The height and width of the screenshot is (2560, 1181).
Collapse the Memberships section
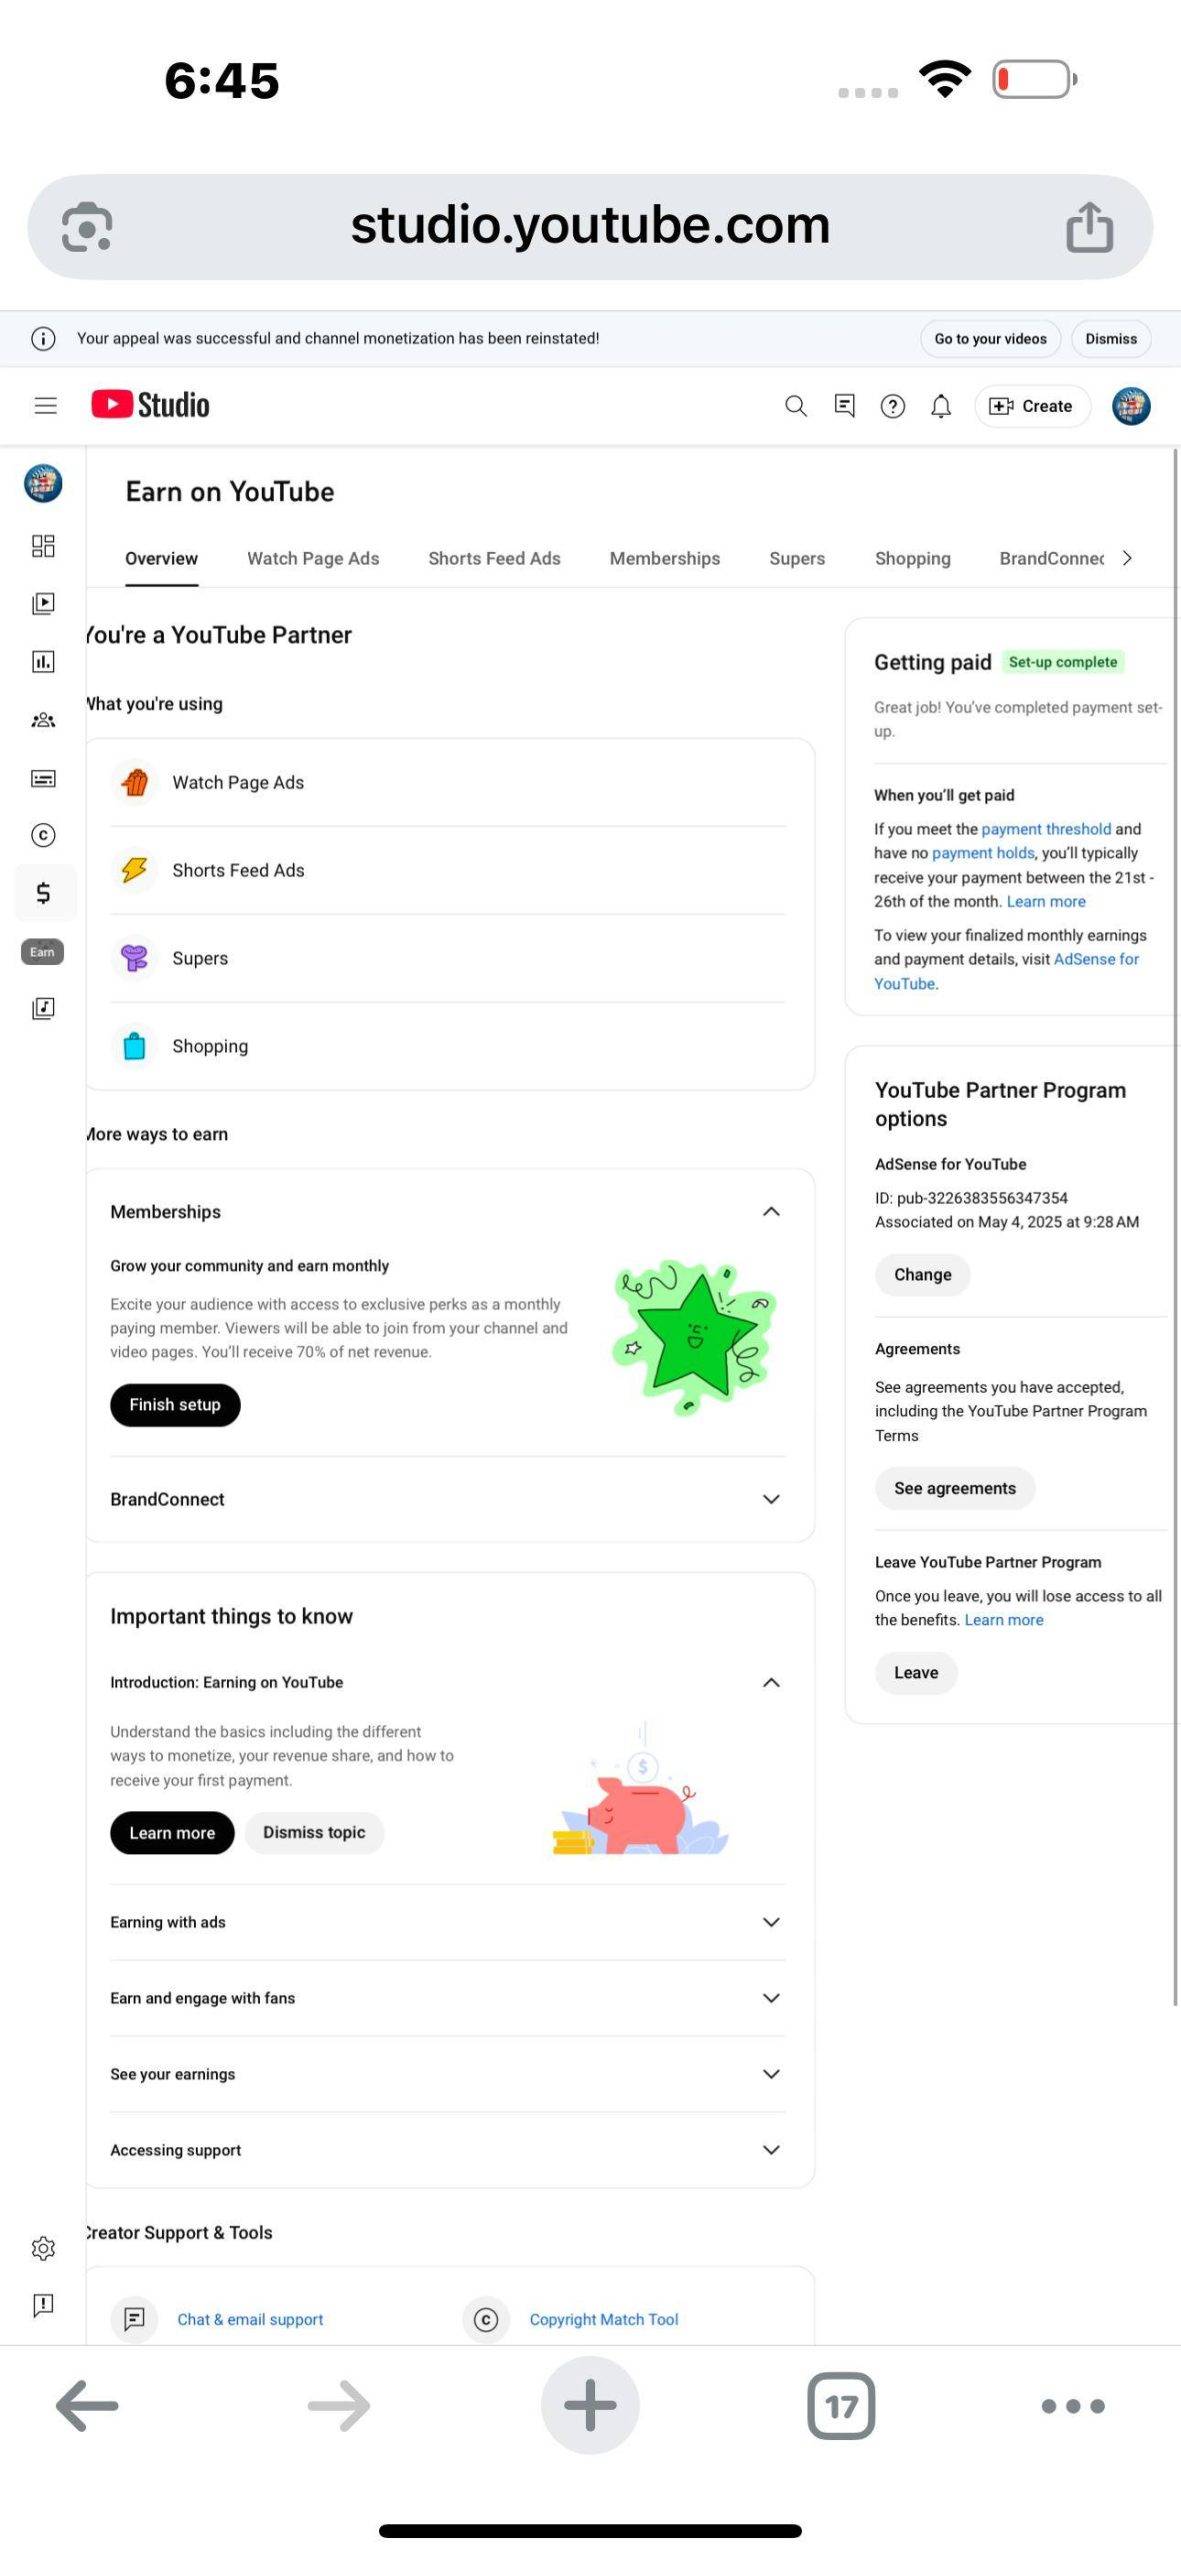[770, 1212]
